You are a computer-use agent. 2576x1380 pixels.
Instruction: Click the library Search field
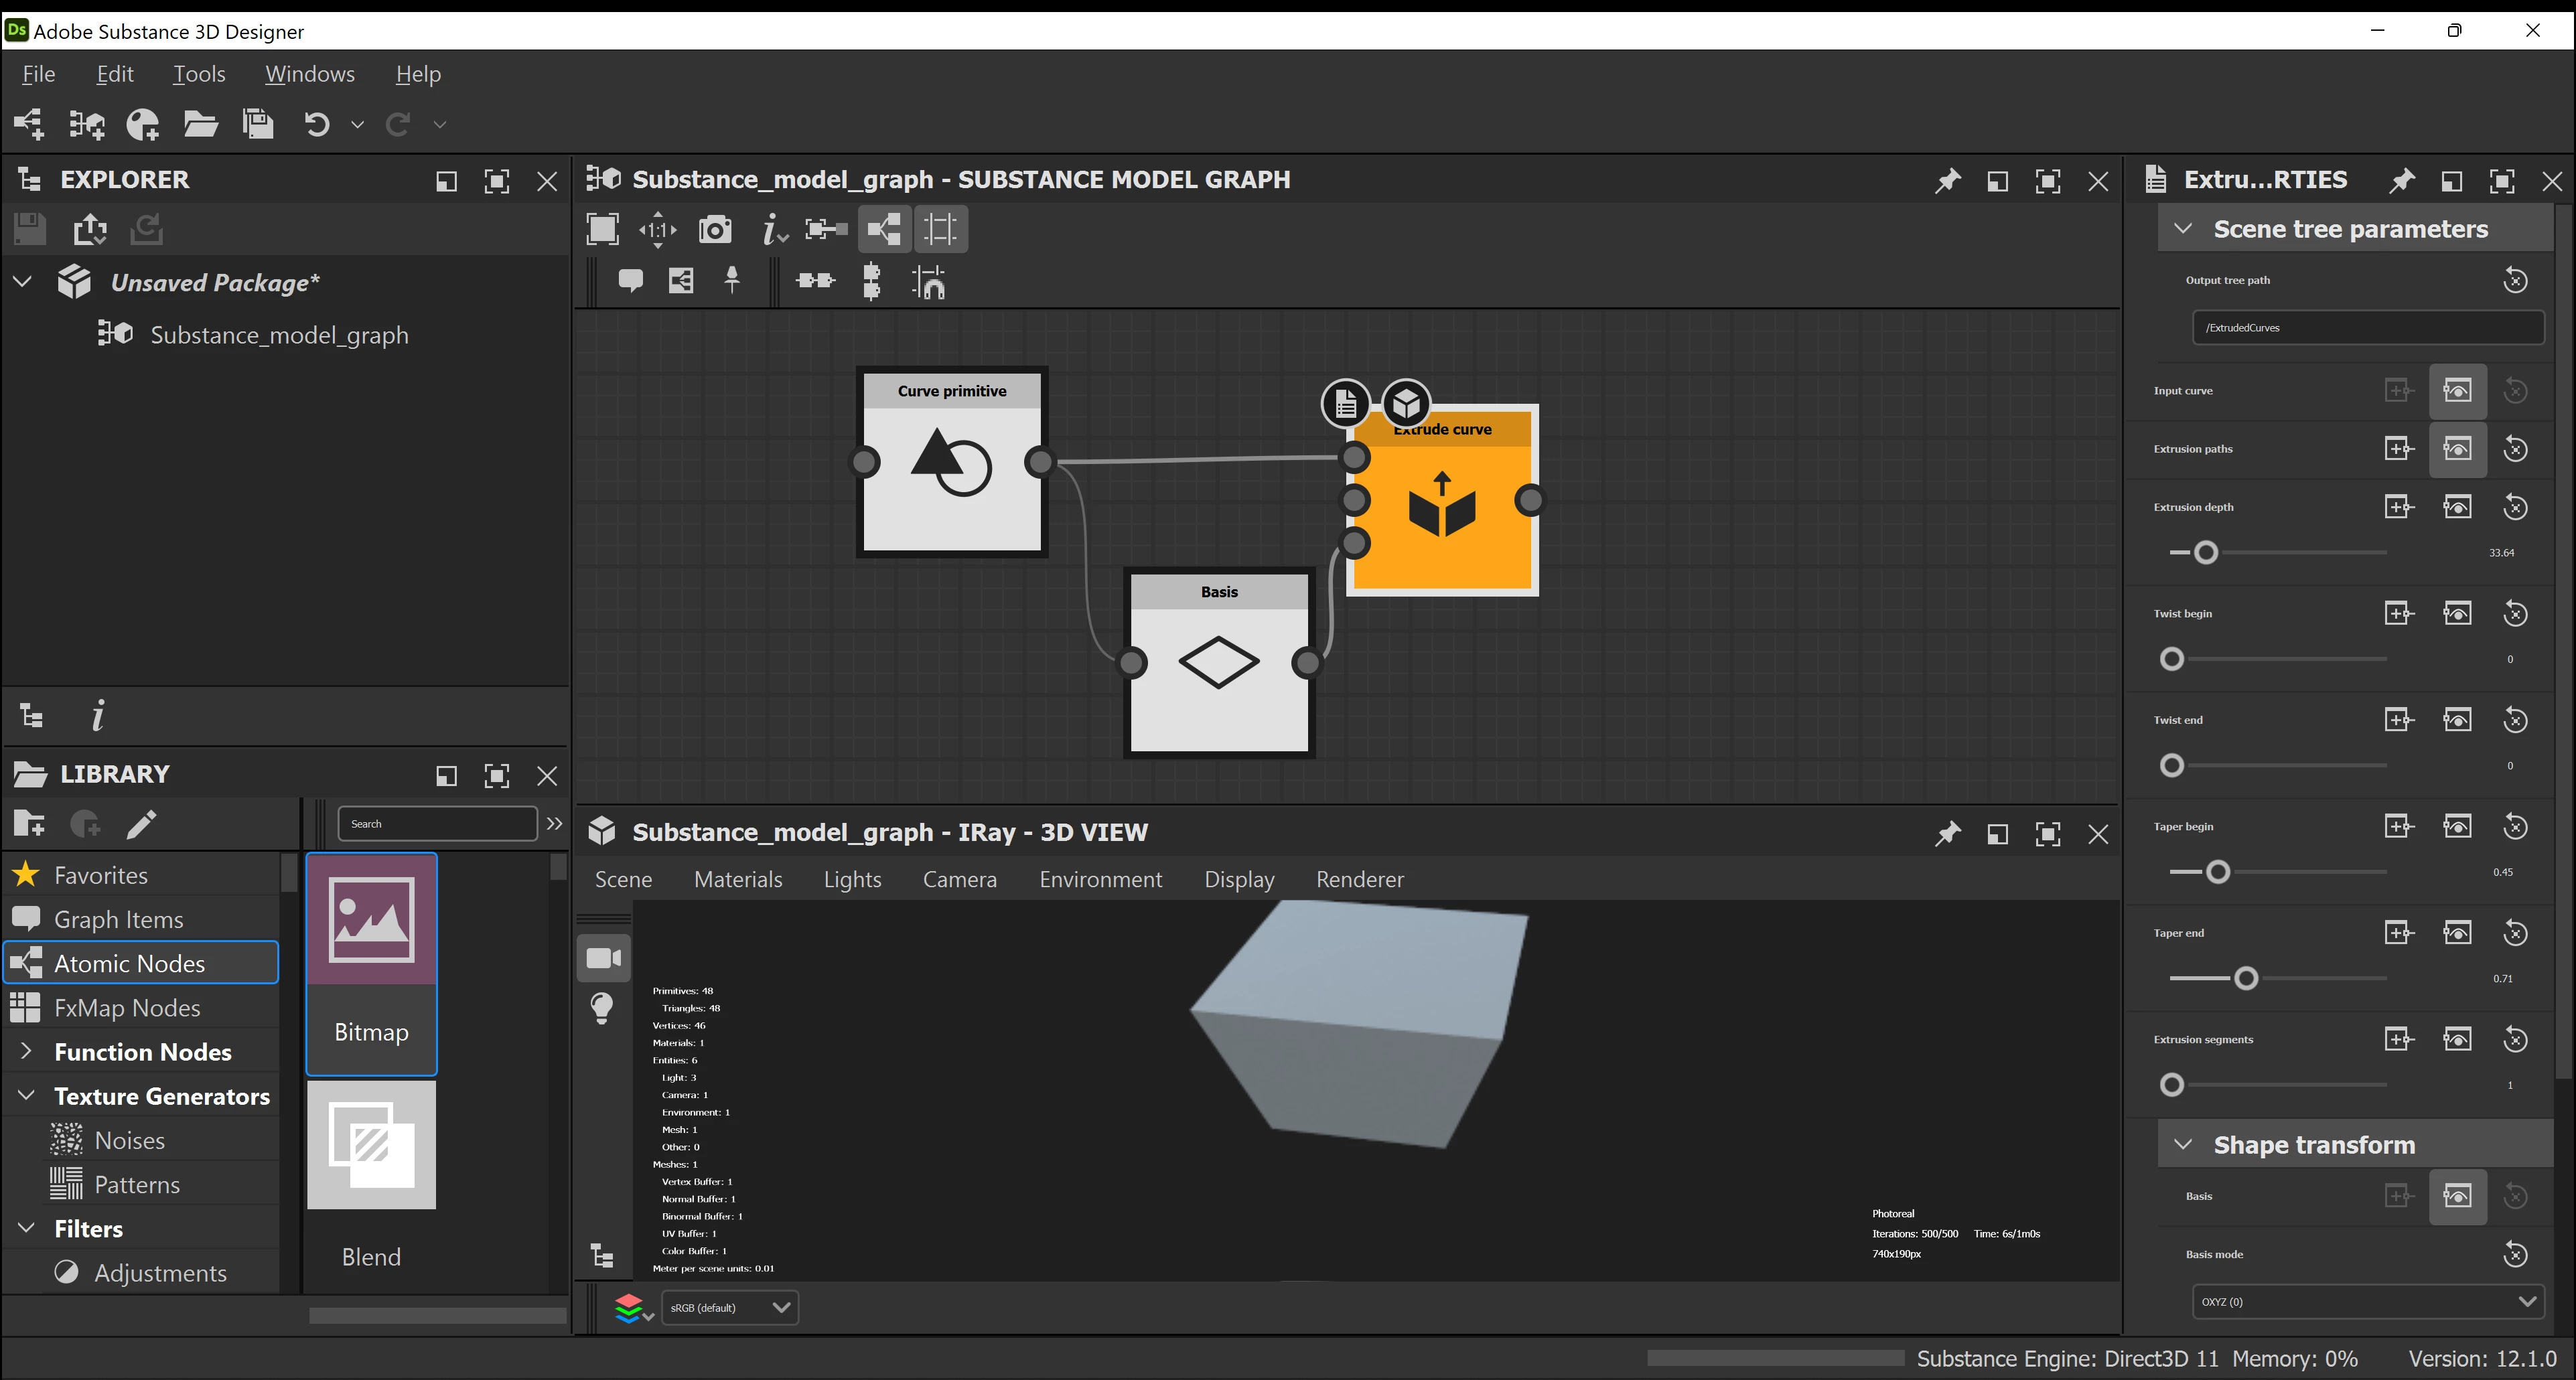coord(437,824)
